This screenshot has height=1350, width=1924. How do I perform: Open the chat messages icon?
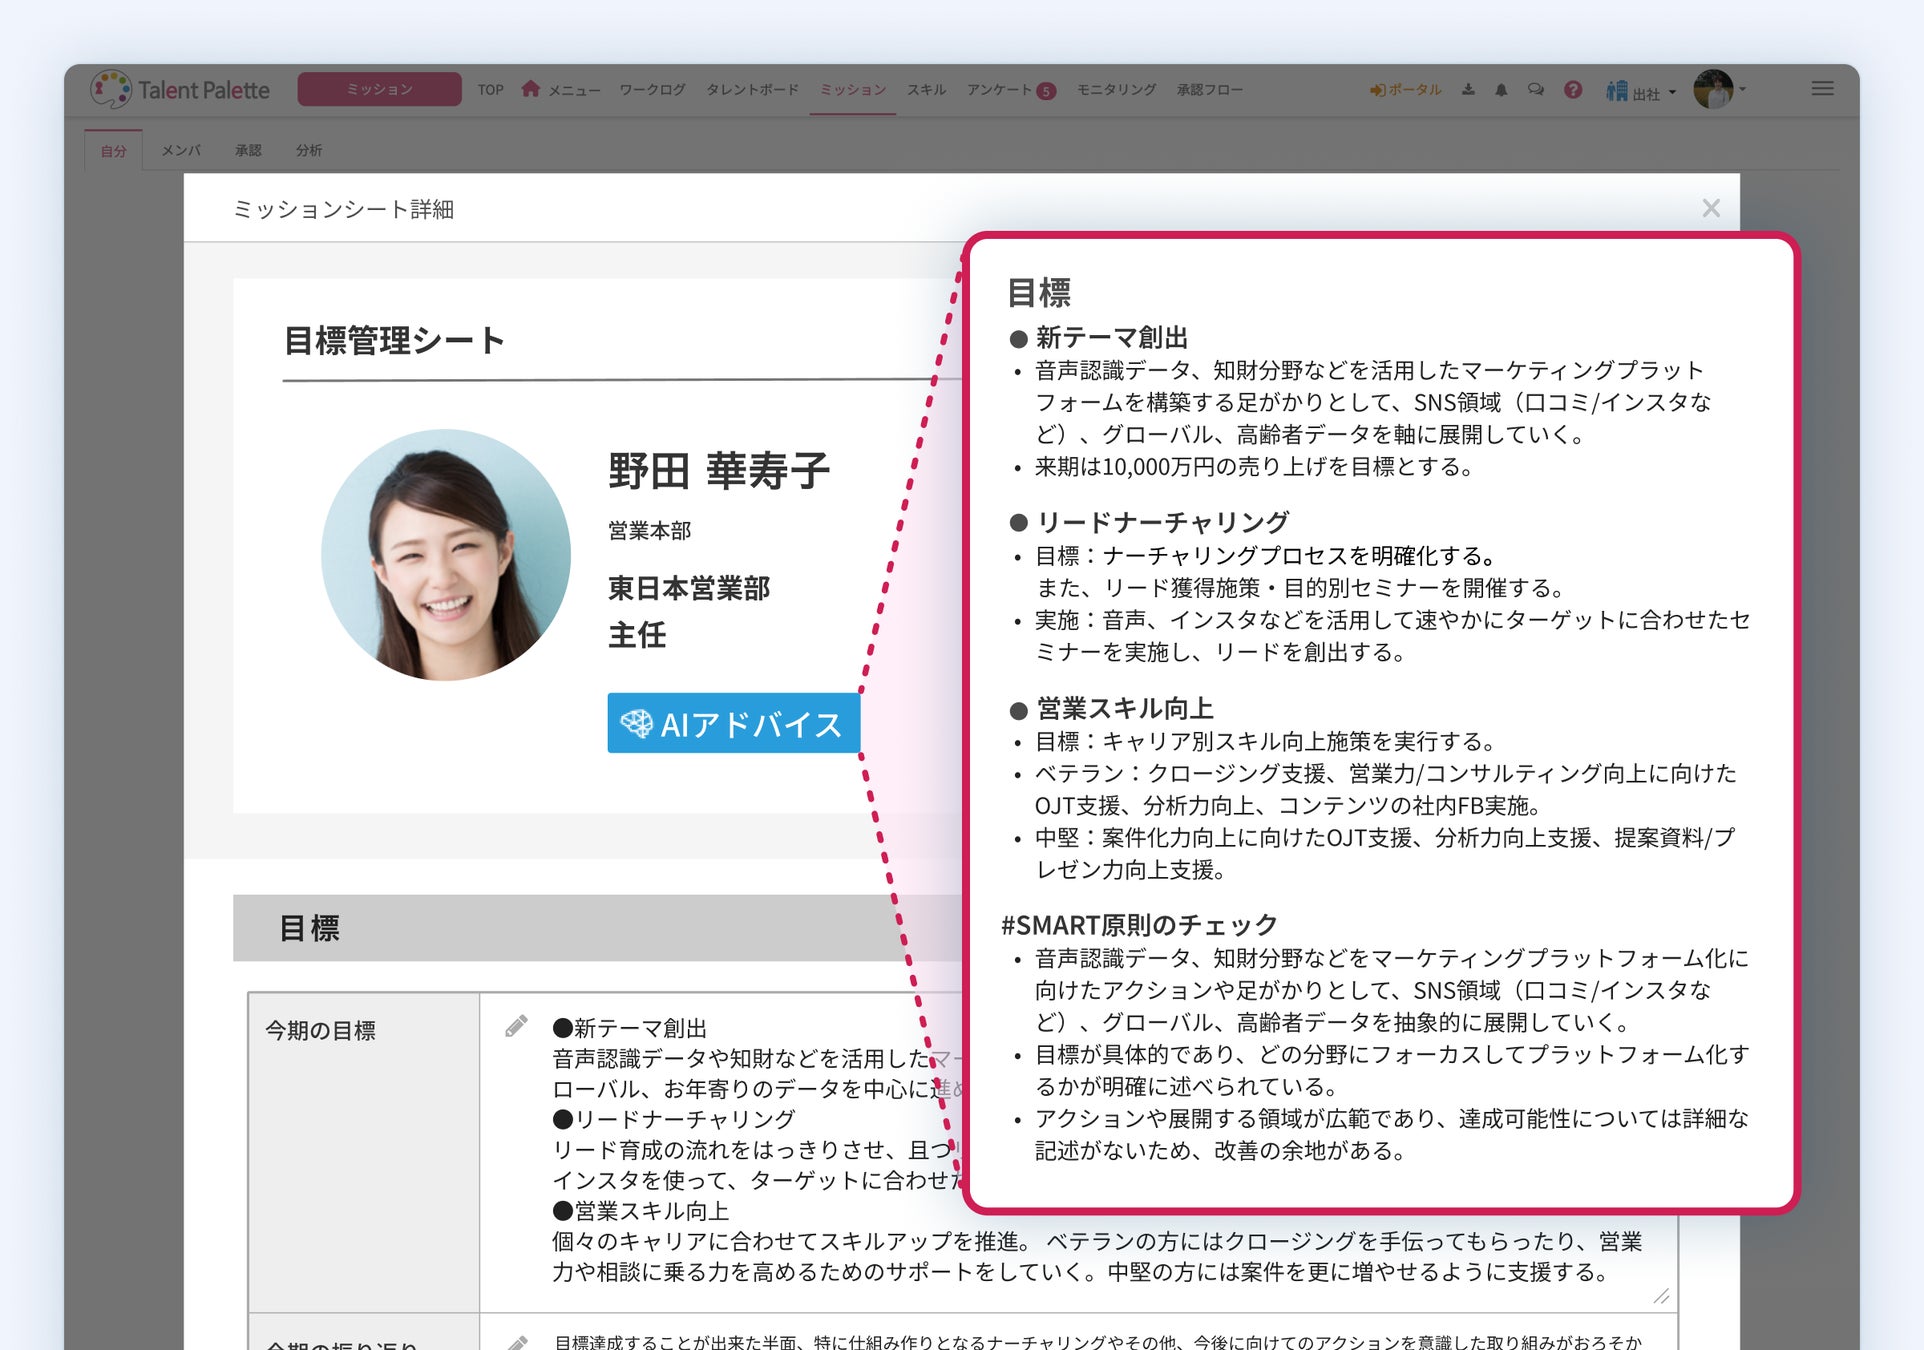coord(1536,90)
